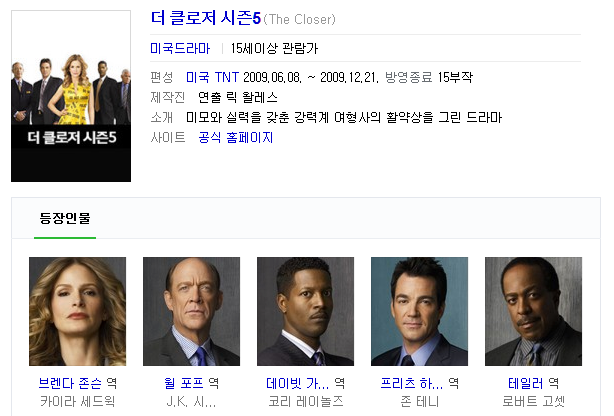
Task: Open Kyra Sedgwick's character photo
Action: pos(78,311)
